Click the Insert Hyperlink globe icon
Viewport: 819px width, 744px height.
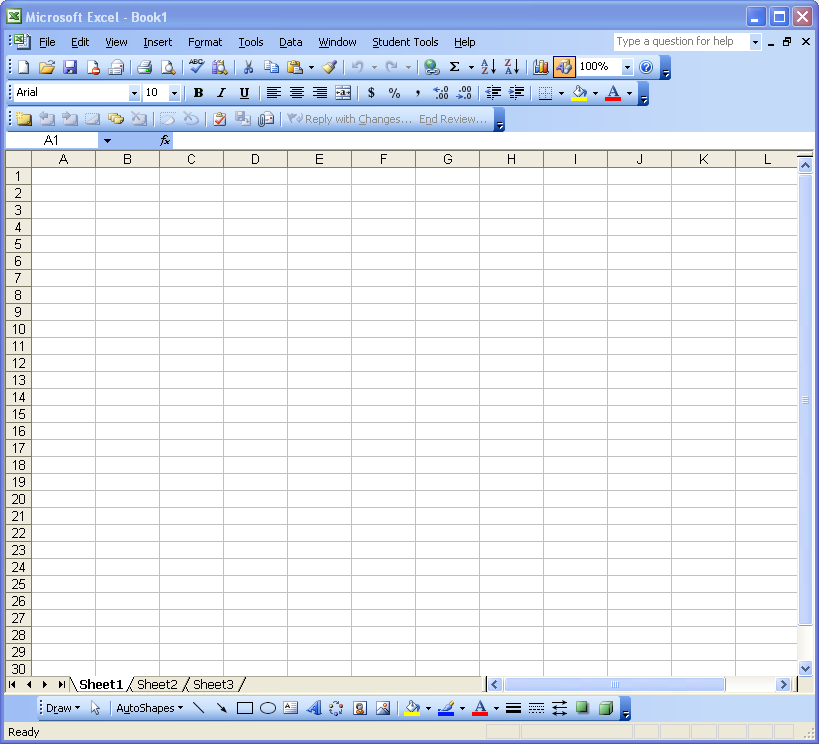431,67
